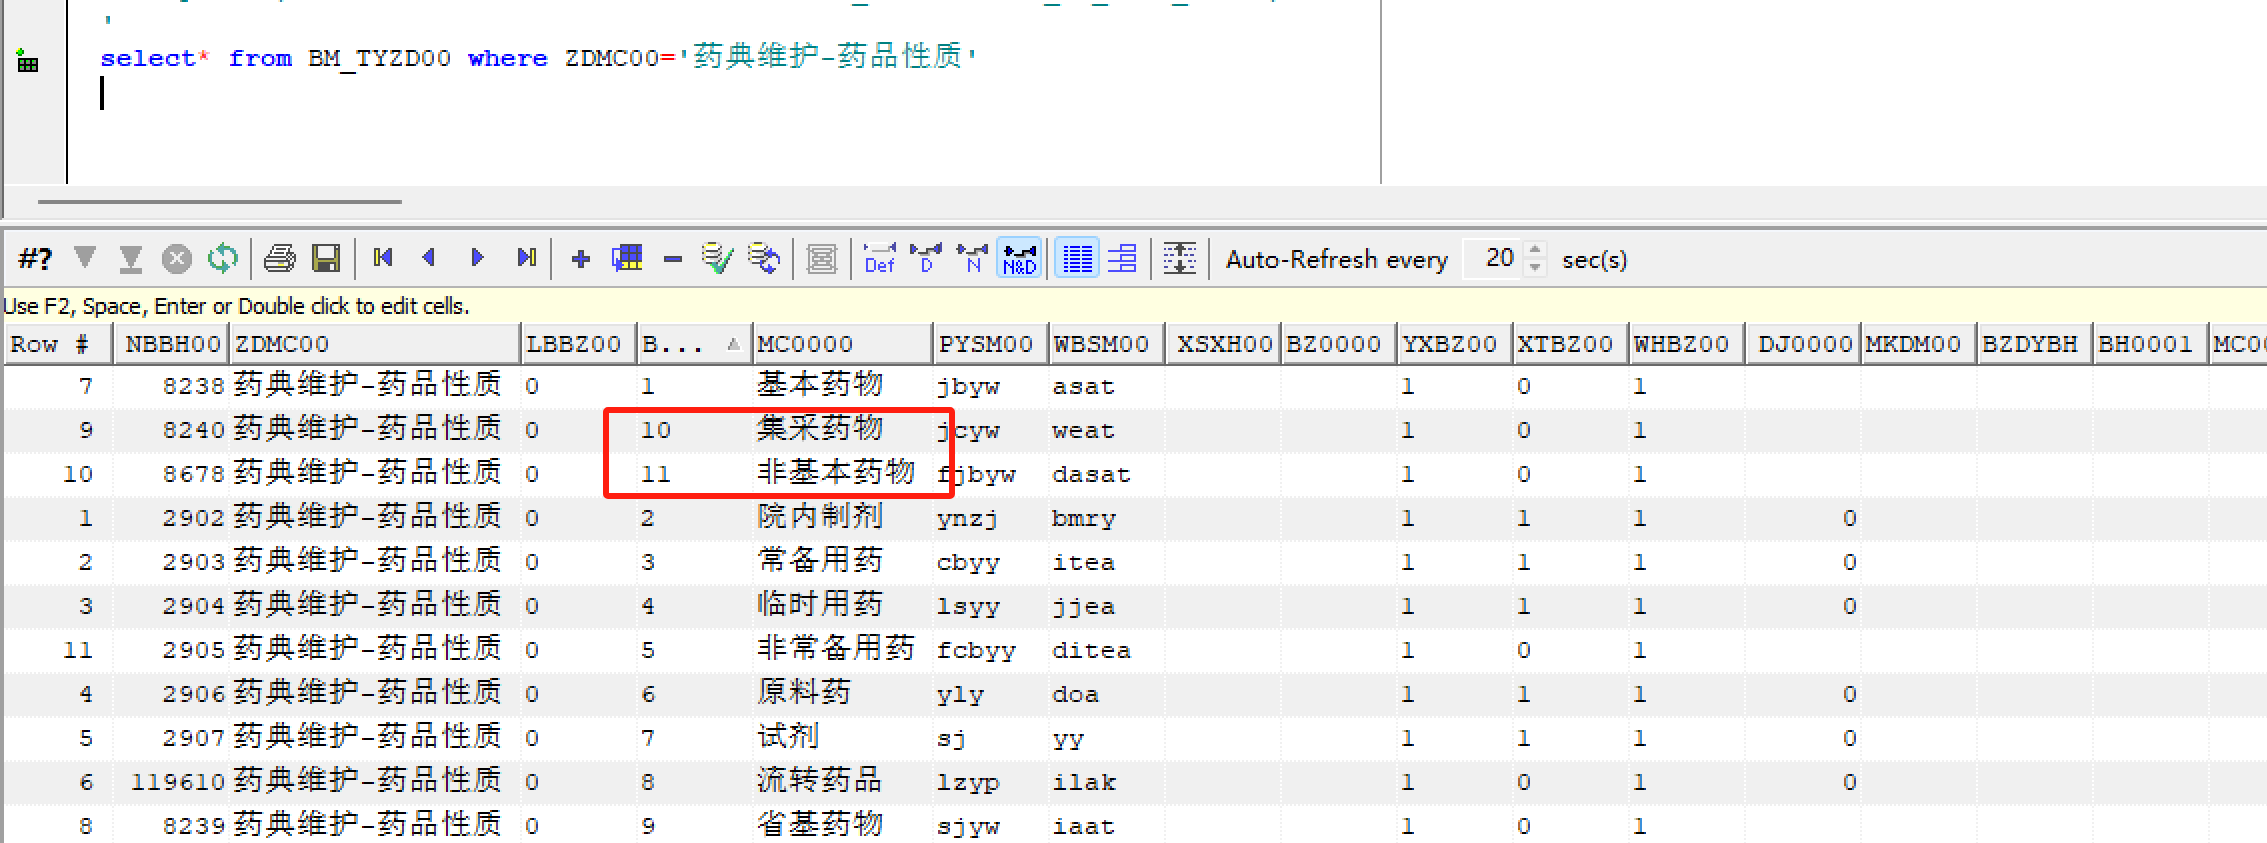Switch to the single record form view
The image size is (2267, 843).
[1123, 259]
